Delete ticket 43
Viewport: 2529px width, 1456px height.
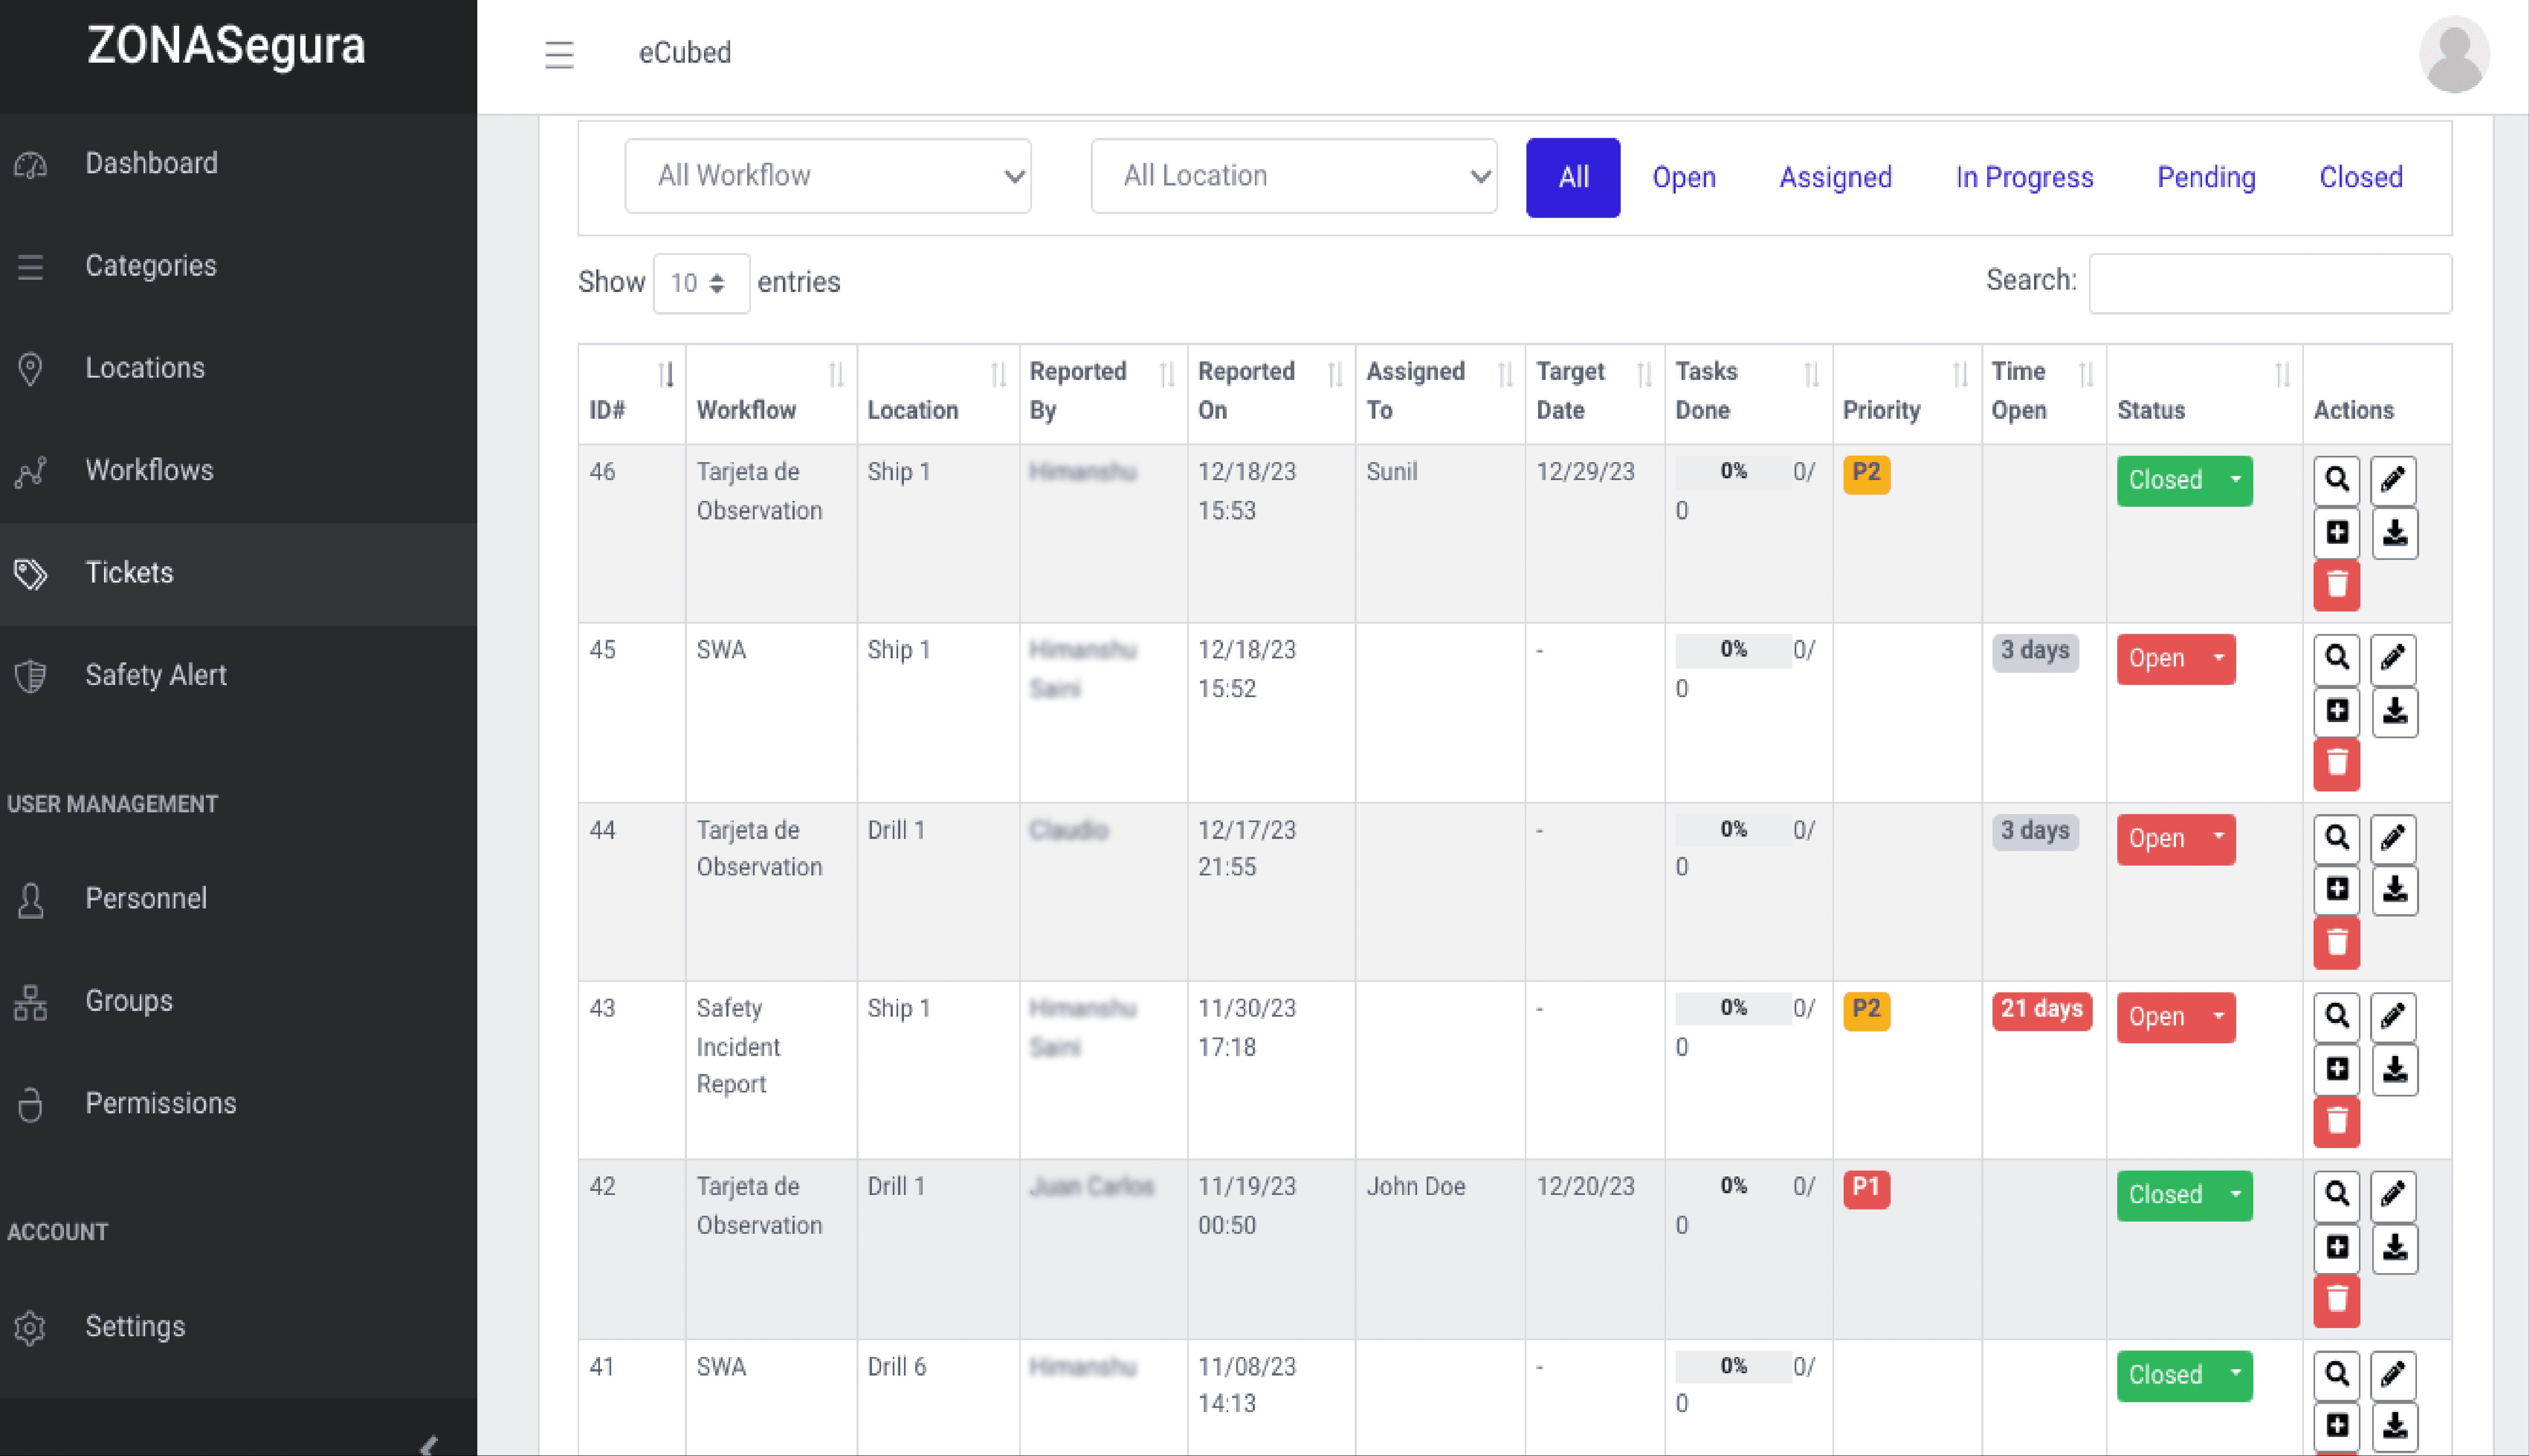[2336, 1122]
